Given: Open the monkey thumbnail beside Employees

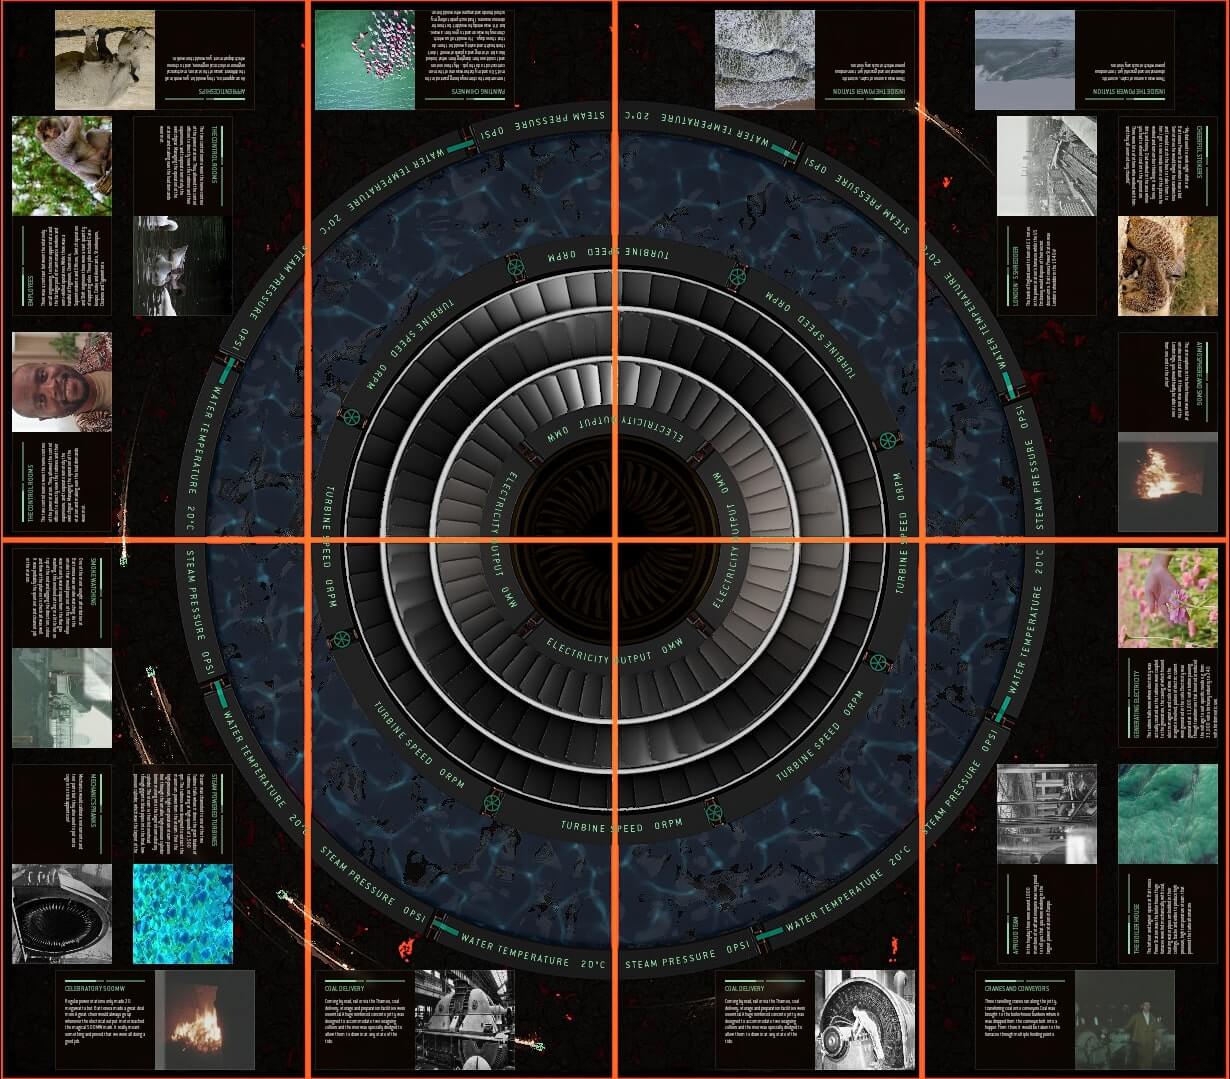Looking at the screenshot, I should (x=62, y=167).
